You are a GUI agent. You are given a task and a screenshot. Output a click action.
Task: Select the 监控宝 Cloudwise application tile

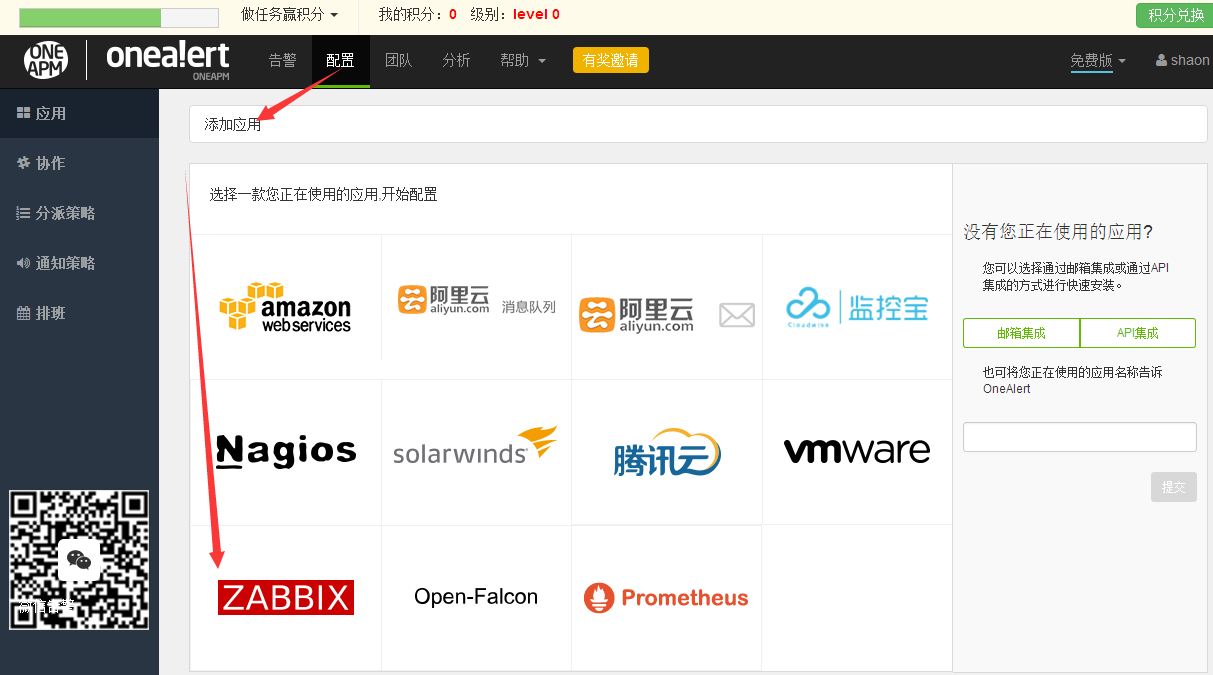point(857,308)
